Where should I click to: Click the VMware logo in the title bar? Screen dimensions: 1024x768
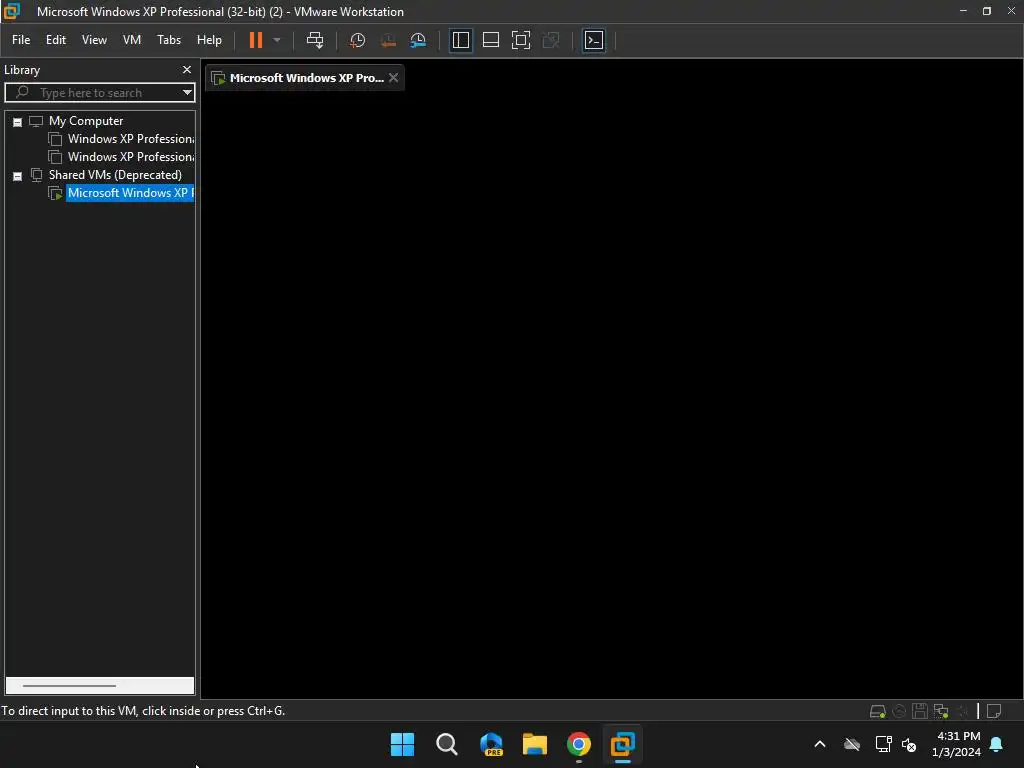click(x=12, y=11)
